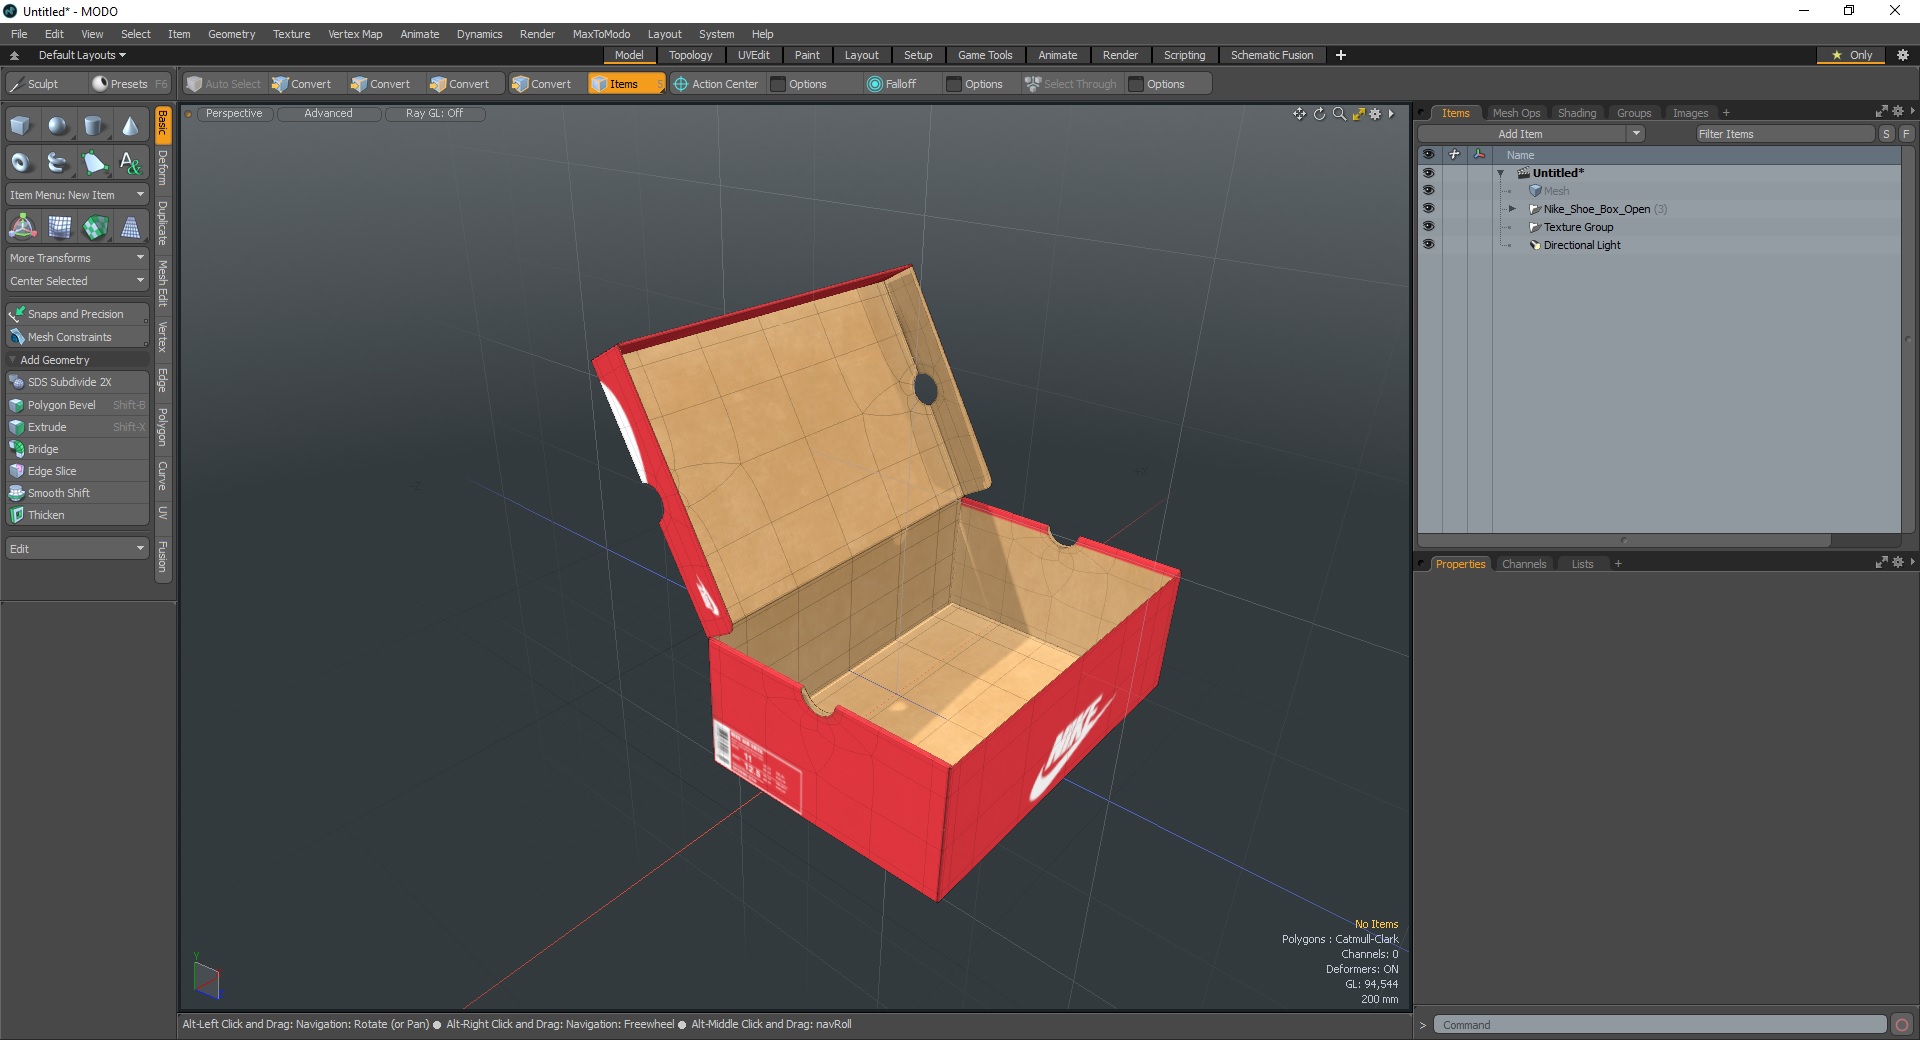
Task: Click the Filter Items input field
Action: click(1785, 134)
